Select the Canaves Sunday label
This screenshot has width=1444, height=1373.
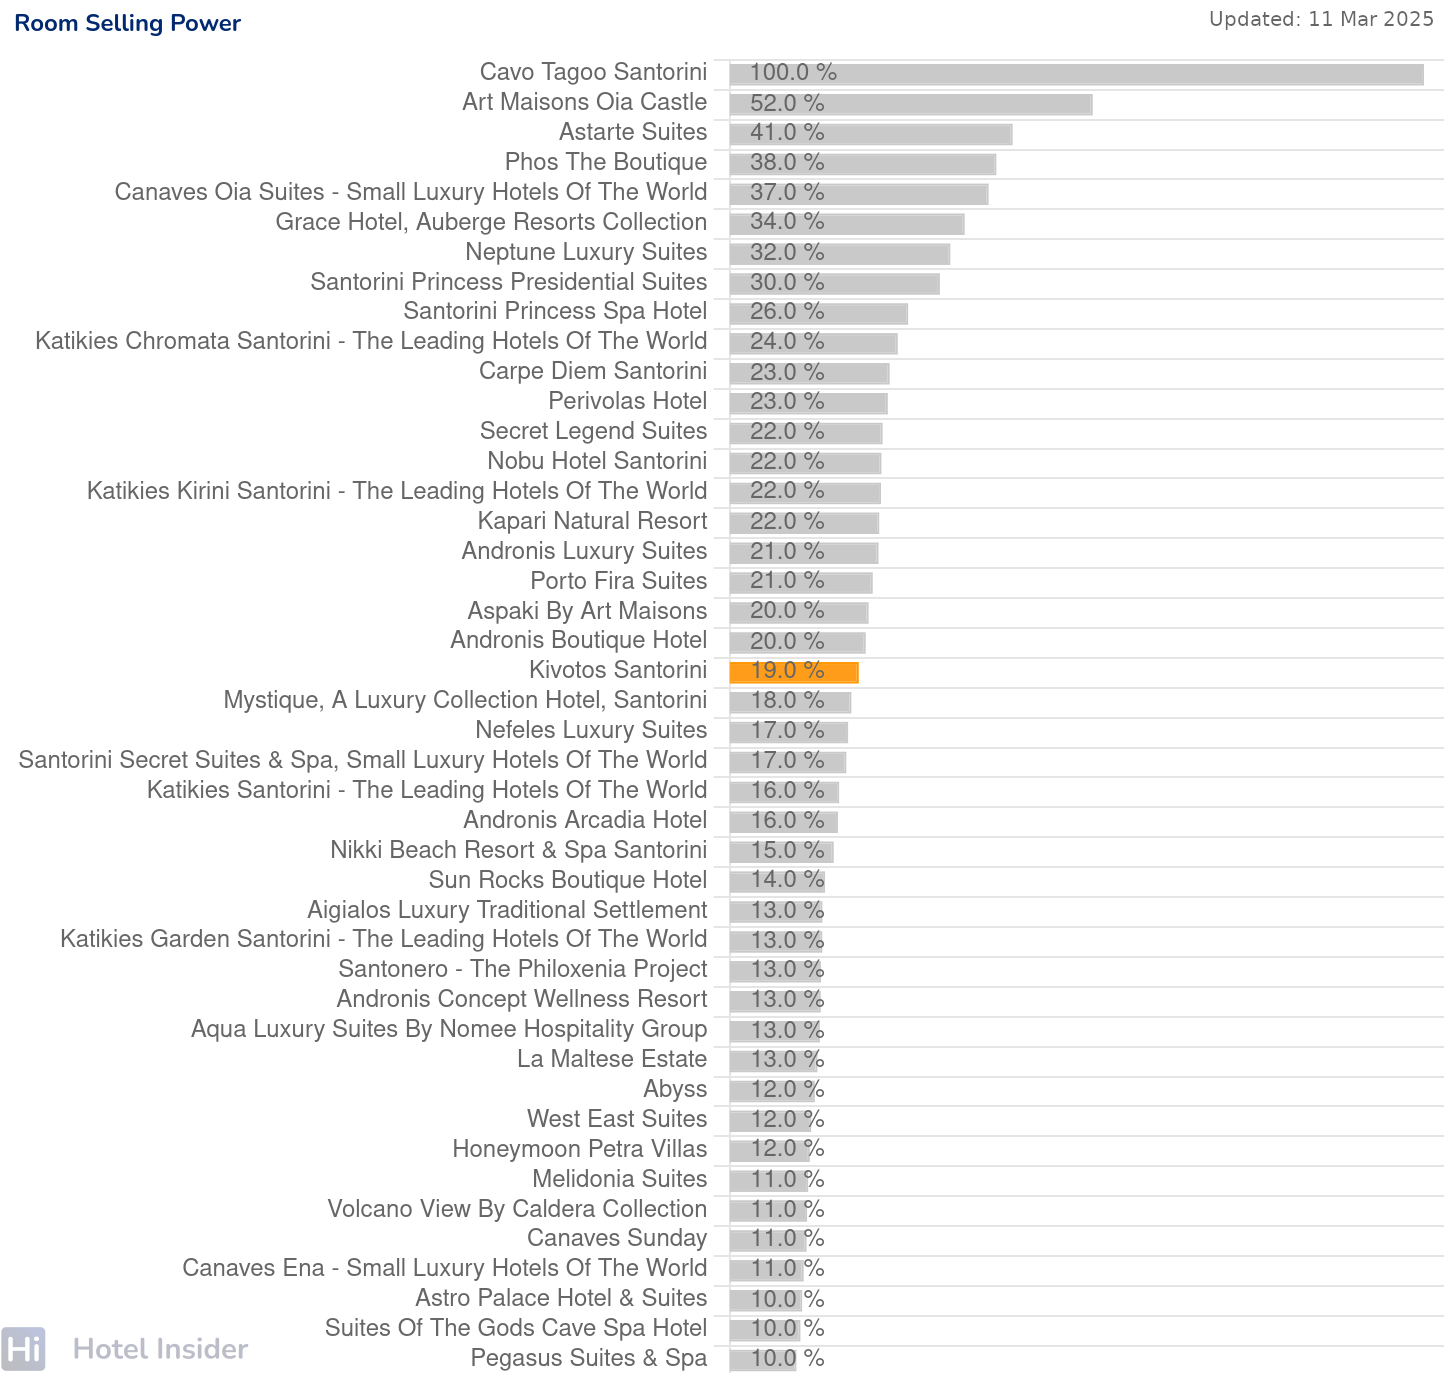tap(617, 1238)
